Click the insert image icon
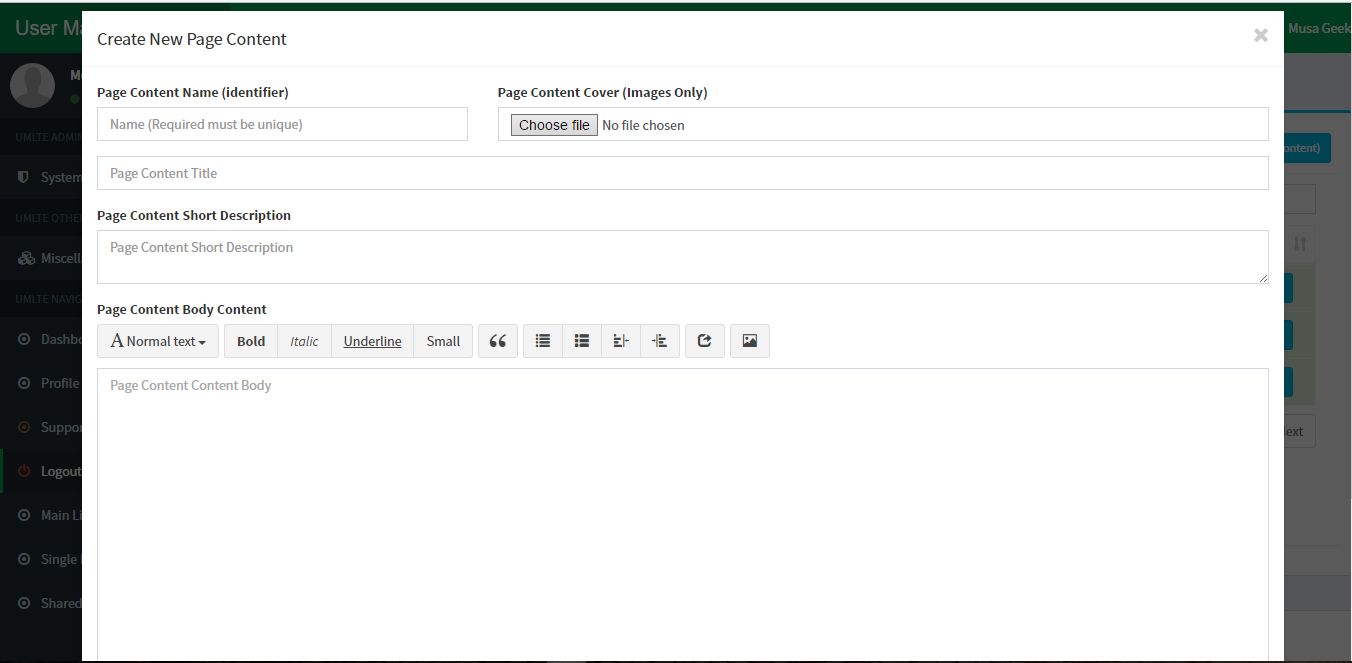Viewport: 1352px width, 663px height. pyautogui.click(x=750, y=341)
